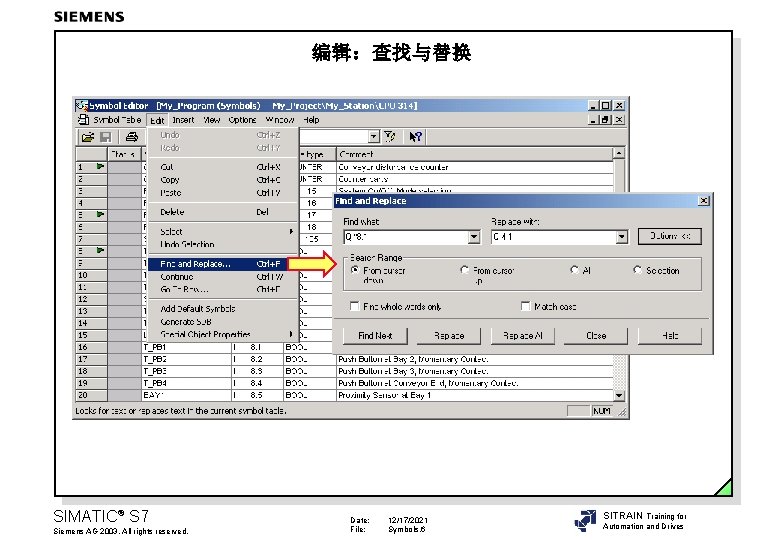Image resolution: width=780 pixels, height=540 pixels.
Task: Open the toolbar filter combo box dropdown
Action: 374,136
